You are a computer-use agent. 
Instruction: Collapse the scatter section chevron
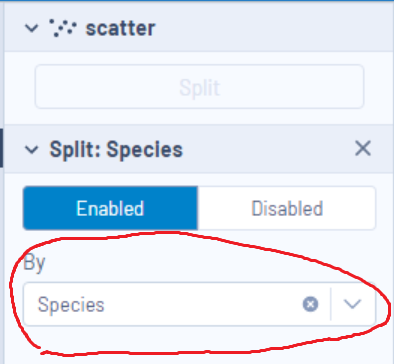[32, 28]
